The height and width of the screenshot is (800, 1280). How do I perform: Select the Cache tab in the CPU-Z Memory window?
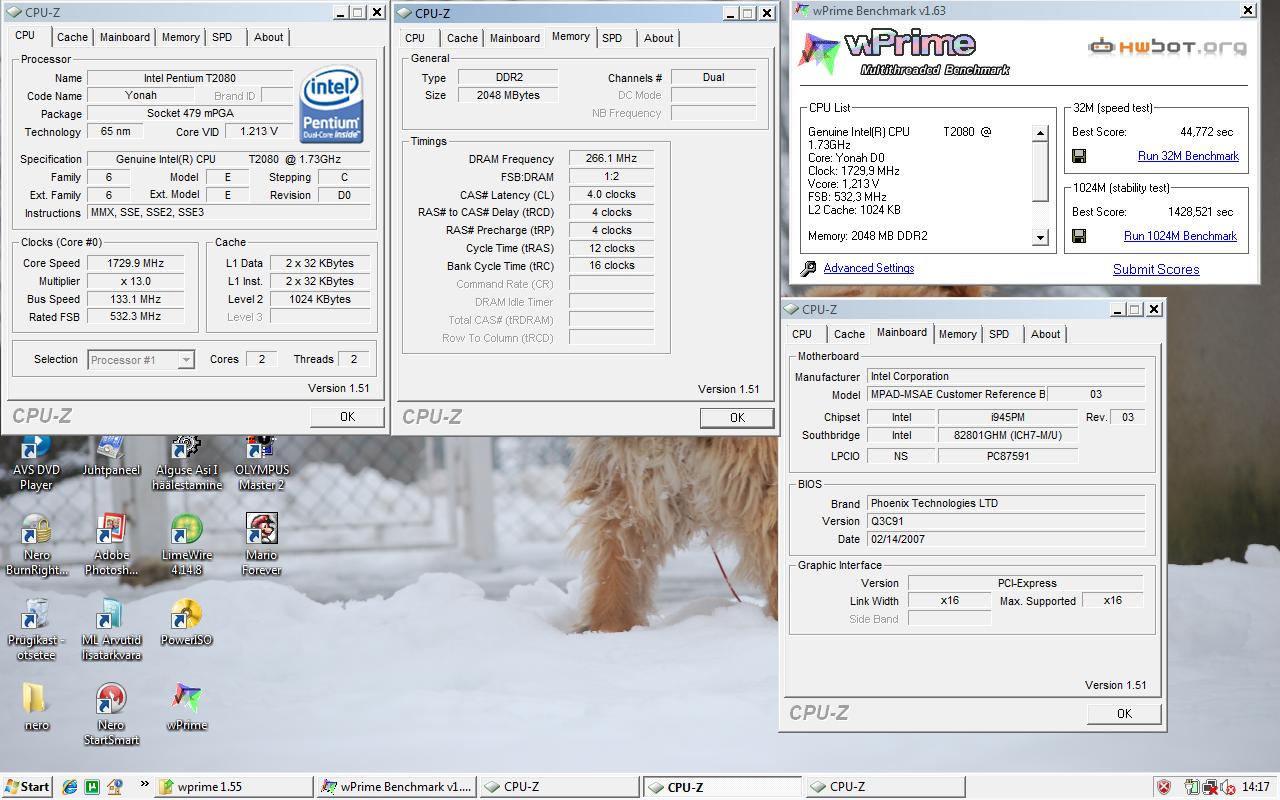462,38
